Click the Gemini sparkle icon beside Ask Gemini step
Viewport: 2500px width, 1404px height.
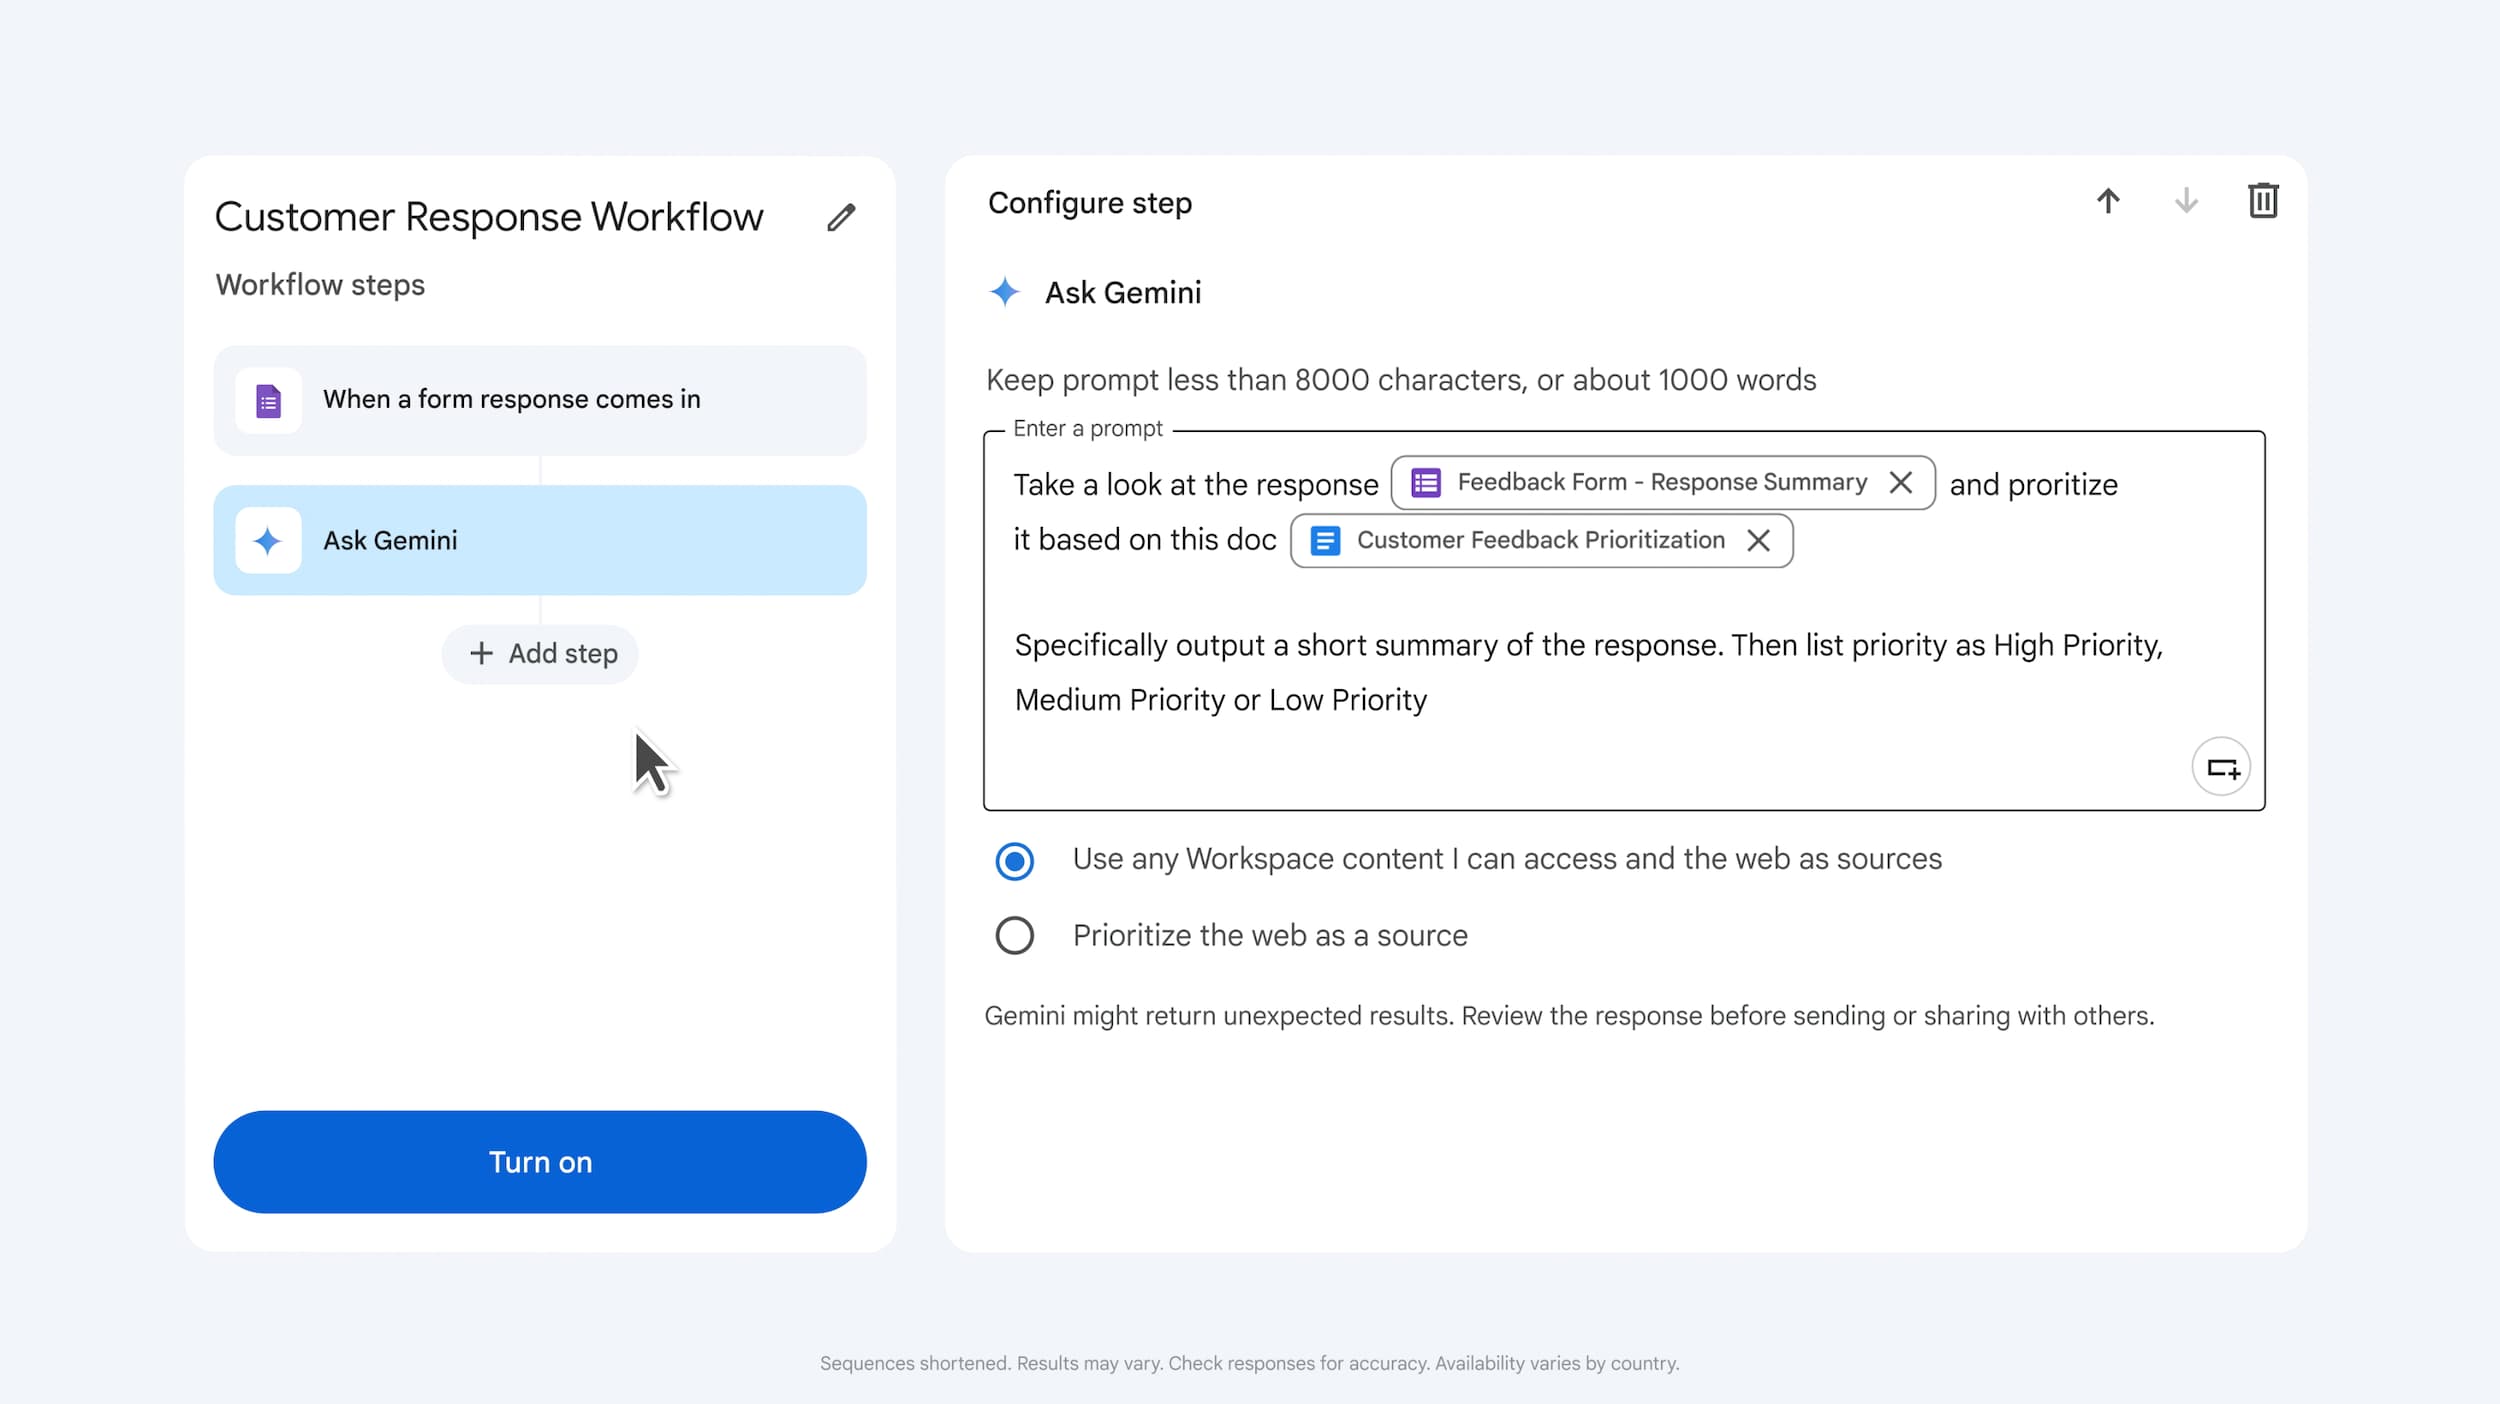268,540
